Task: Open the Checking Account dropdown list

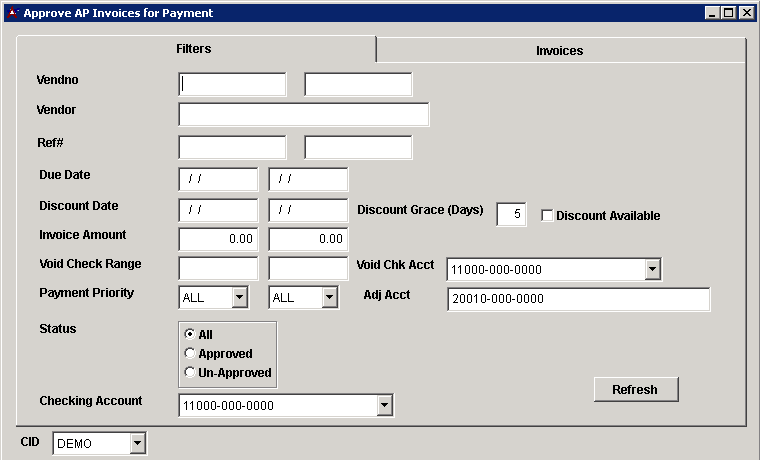Action: pos(384,405)
